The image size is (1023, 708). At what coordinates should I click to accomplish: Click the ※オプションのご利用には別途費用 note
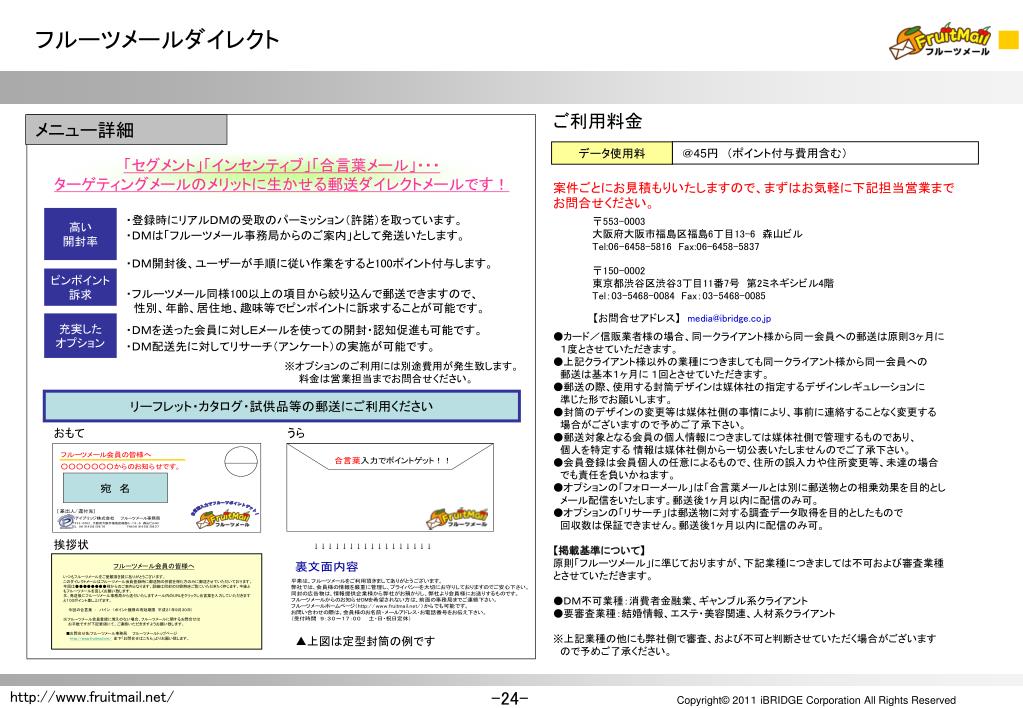pyautogui.click(x=402, y=372)
